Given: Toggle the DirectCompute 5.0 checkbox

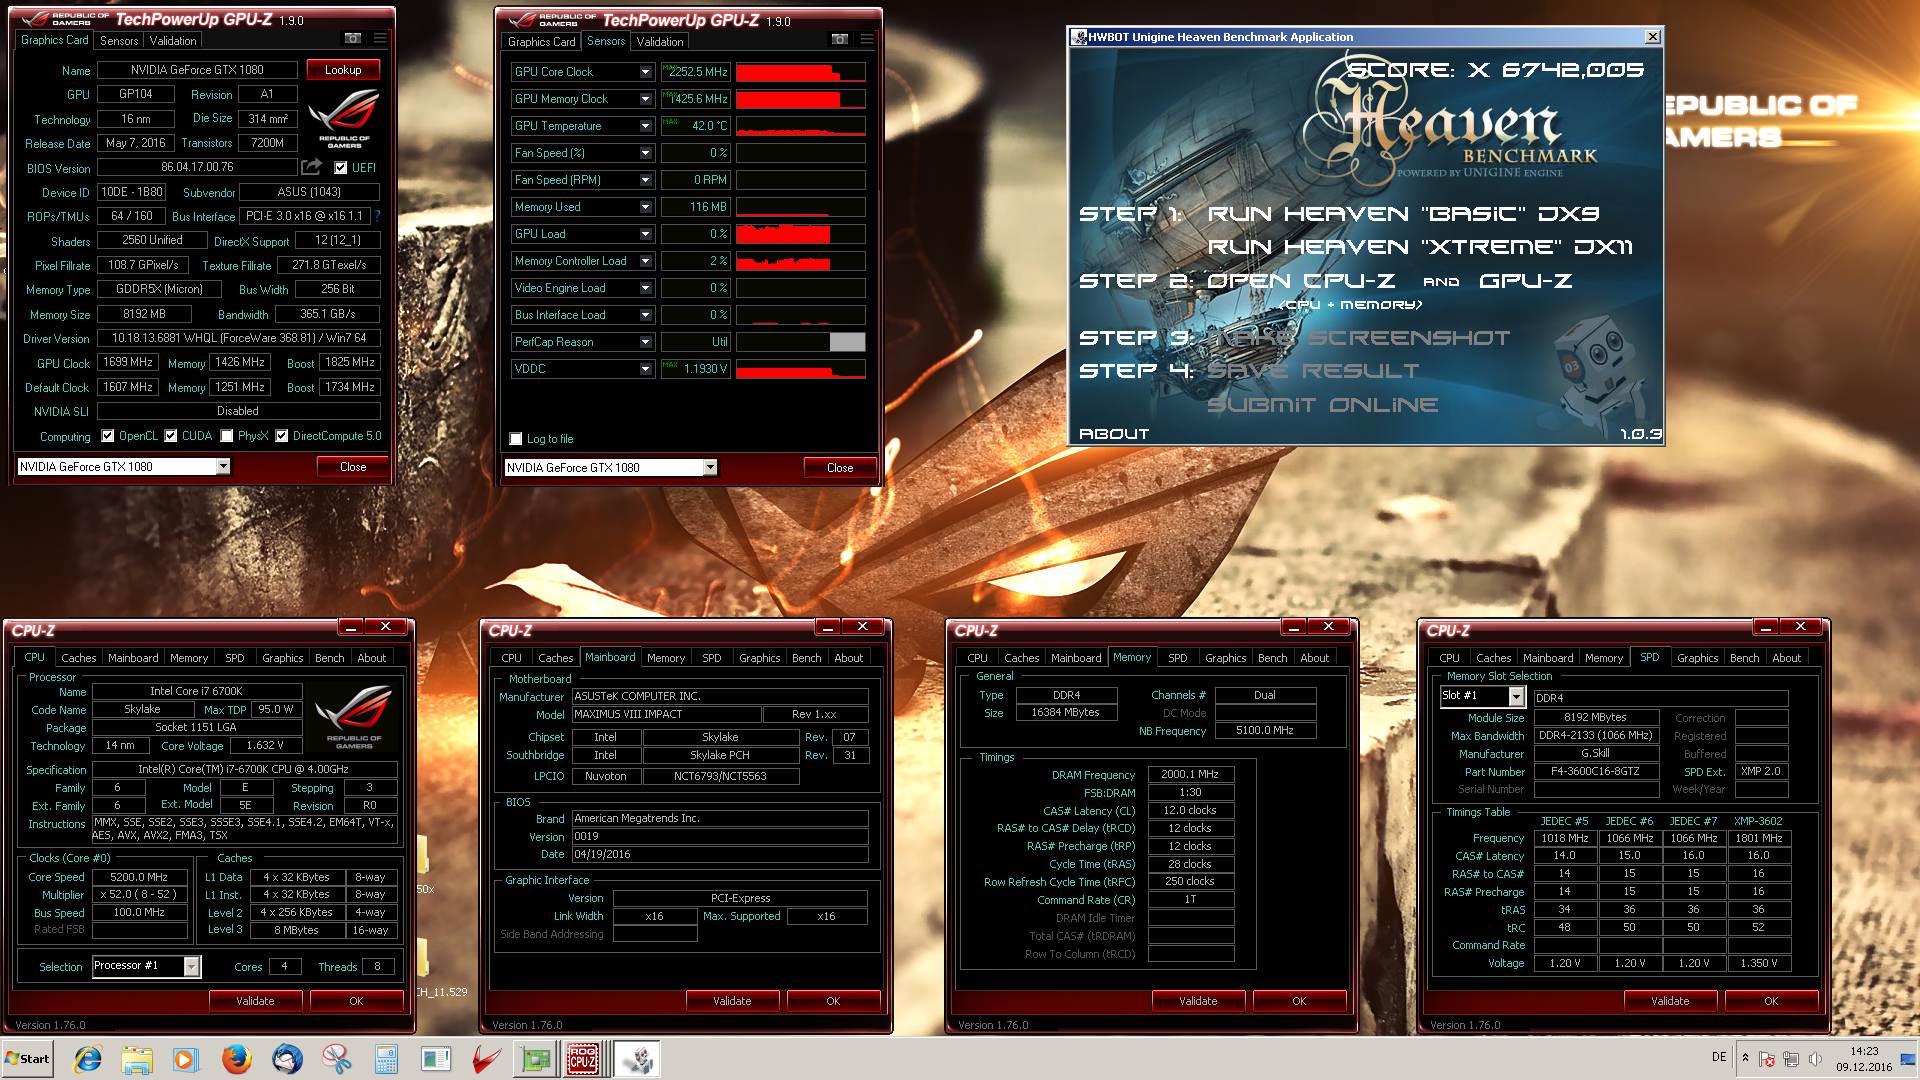Looking at the screenshot, I should (x=282, y=436).
